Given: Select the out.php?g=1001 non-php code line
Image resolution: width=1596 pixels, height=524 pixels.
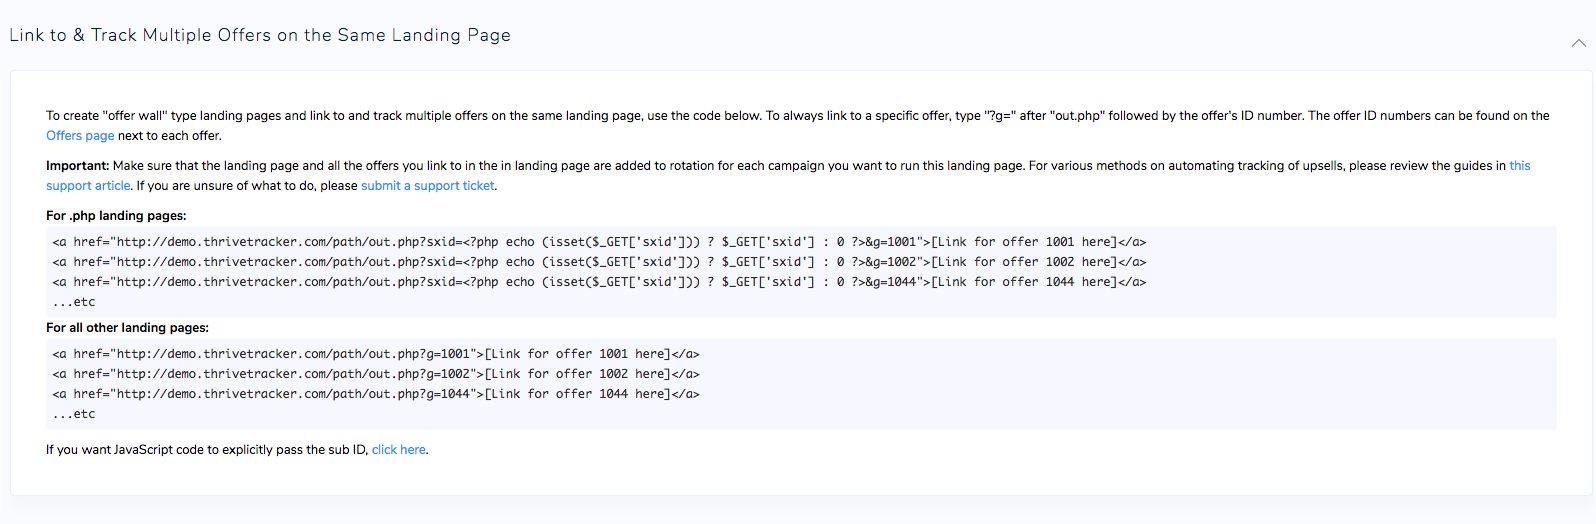Looking at the screenshot, I should click(x=376, y=354).
